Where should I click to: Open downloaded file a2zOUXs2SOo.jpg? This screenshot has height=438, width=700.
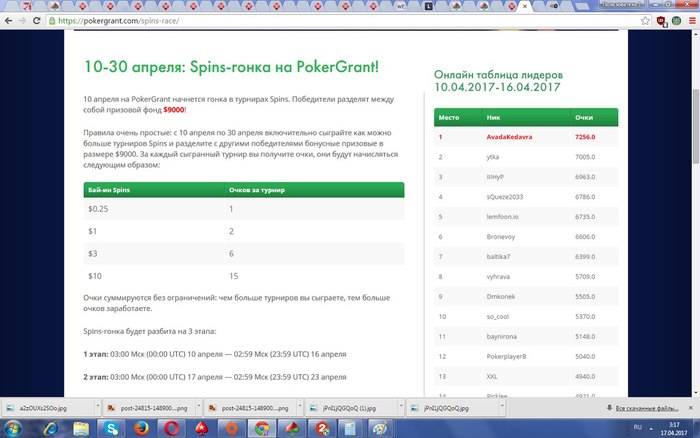47,408
